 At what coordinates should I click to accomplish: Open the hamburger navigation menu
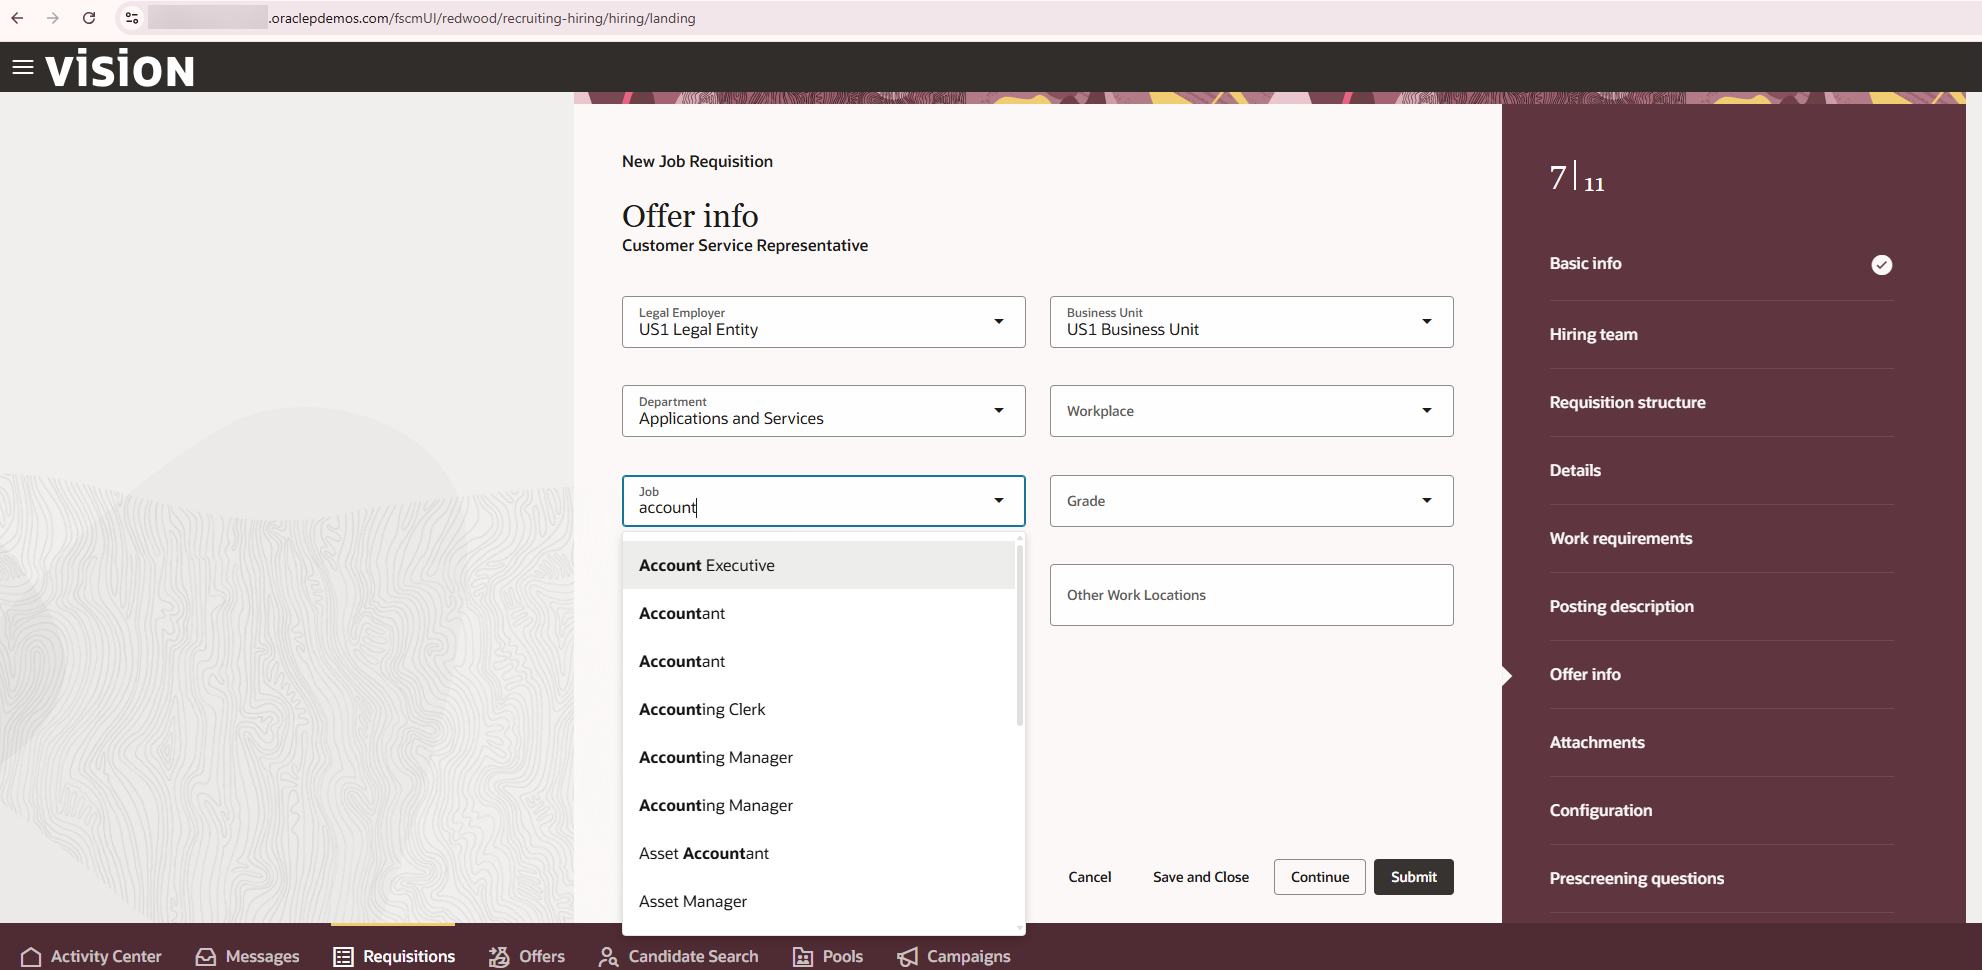22,67
